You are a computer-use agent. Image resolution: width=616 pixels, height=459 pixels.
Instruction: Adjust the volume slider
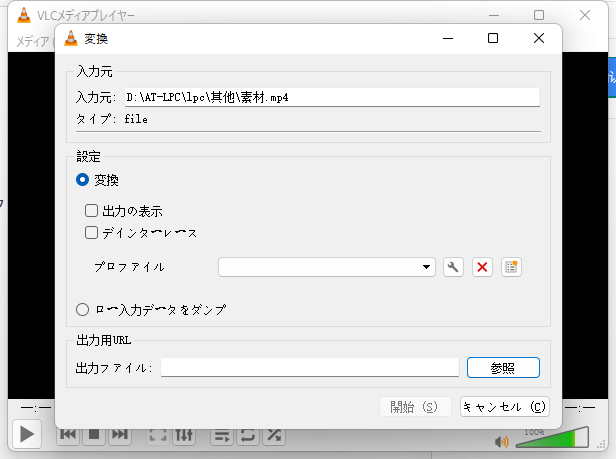pos(551,440)
